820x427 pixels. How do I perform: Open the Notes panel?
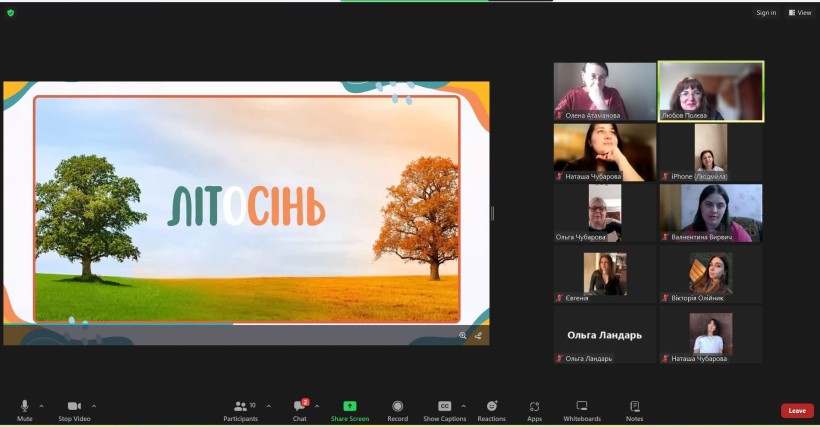(634, 408)
